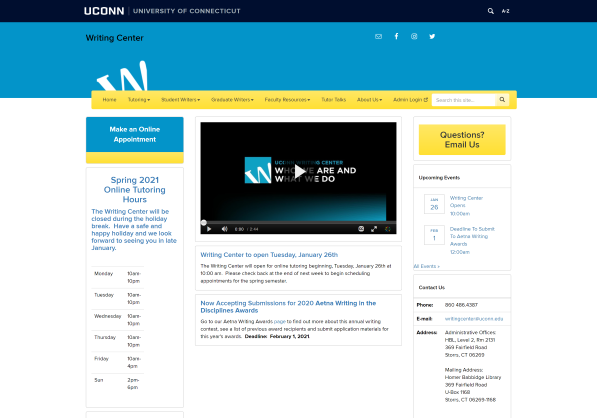Mute the video with speaker icon
The height and width of the screenshot is (418, 597).
225,229
